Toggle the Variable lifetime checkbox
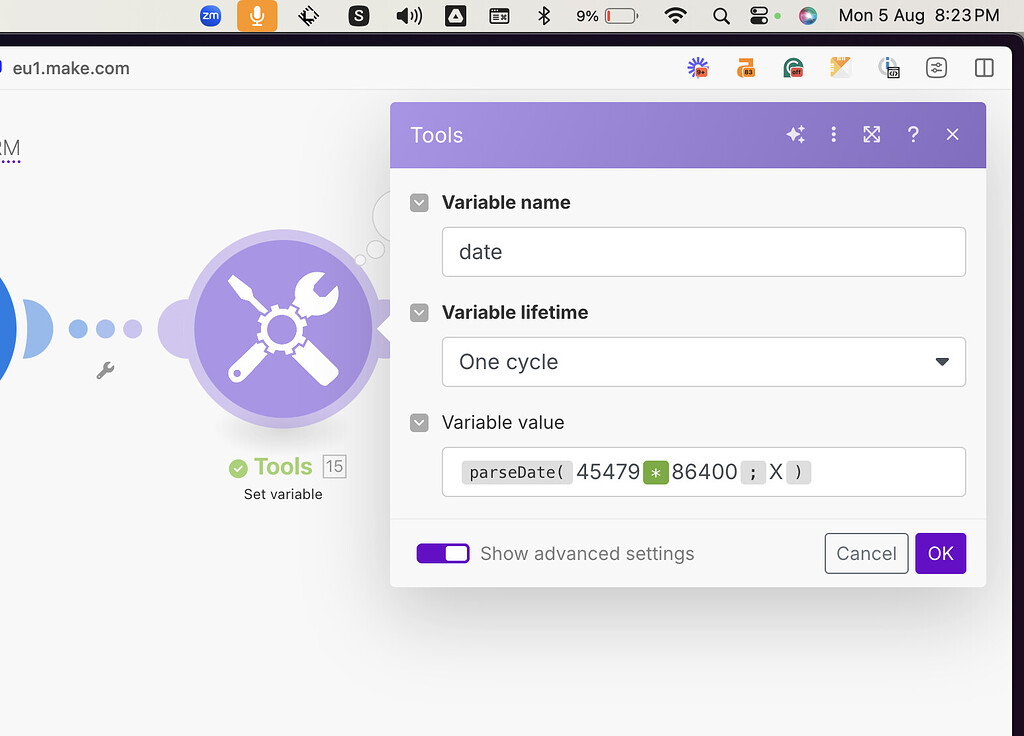Image resolution: width=1024 pixels, height=736 pixels. tap(419, 312)
